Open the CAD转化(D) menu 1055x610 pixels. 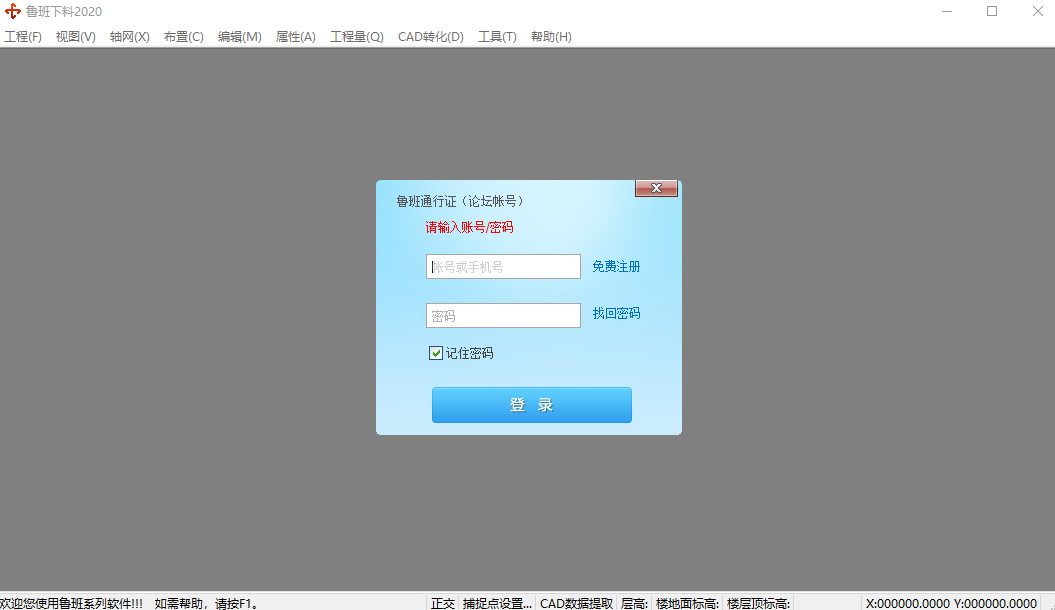(431, 37)
